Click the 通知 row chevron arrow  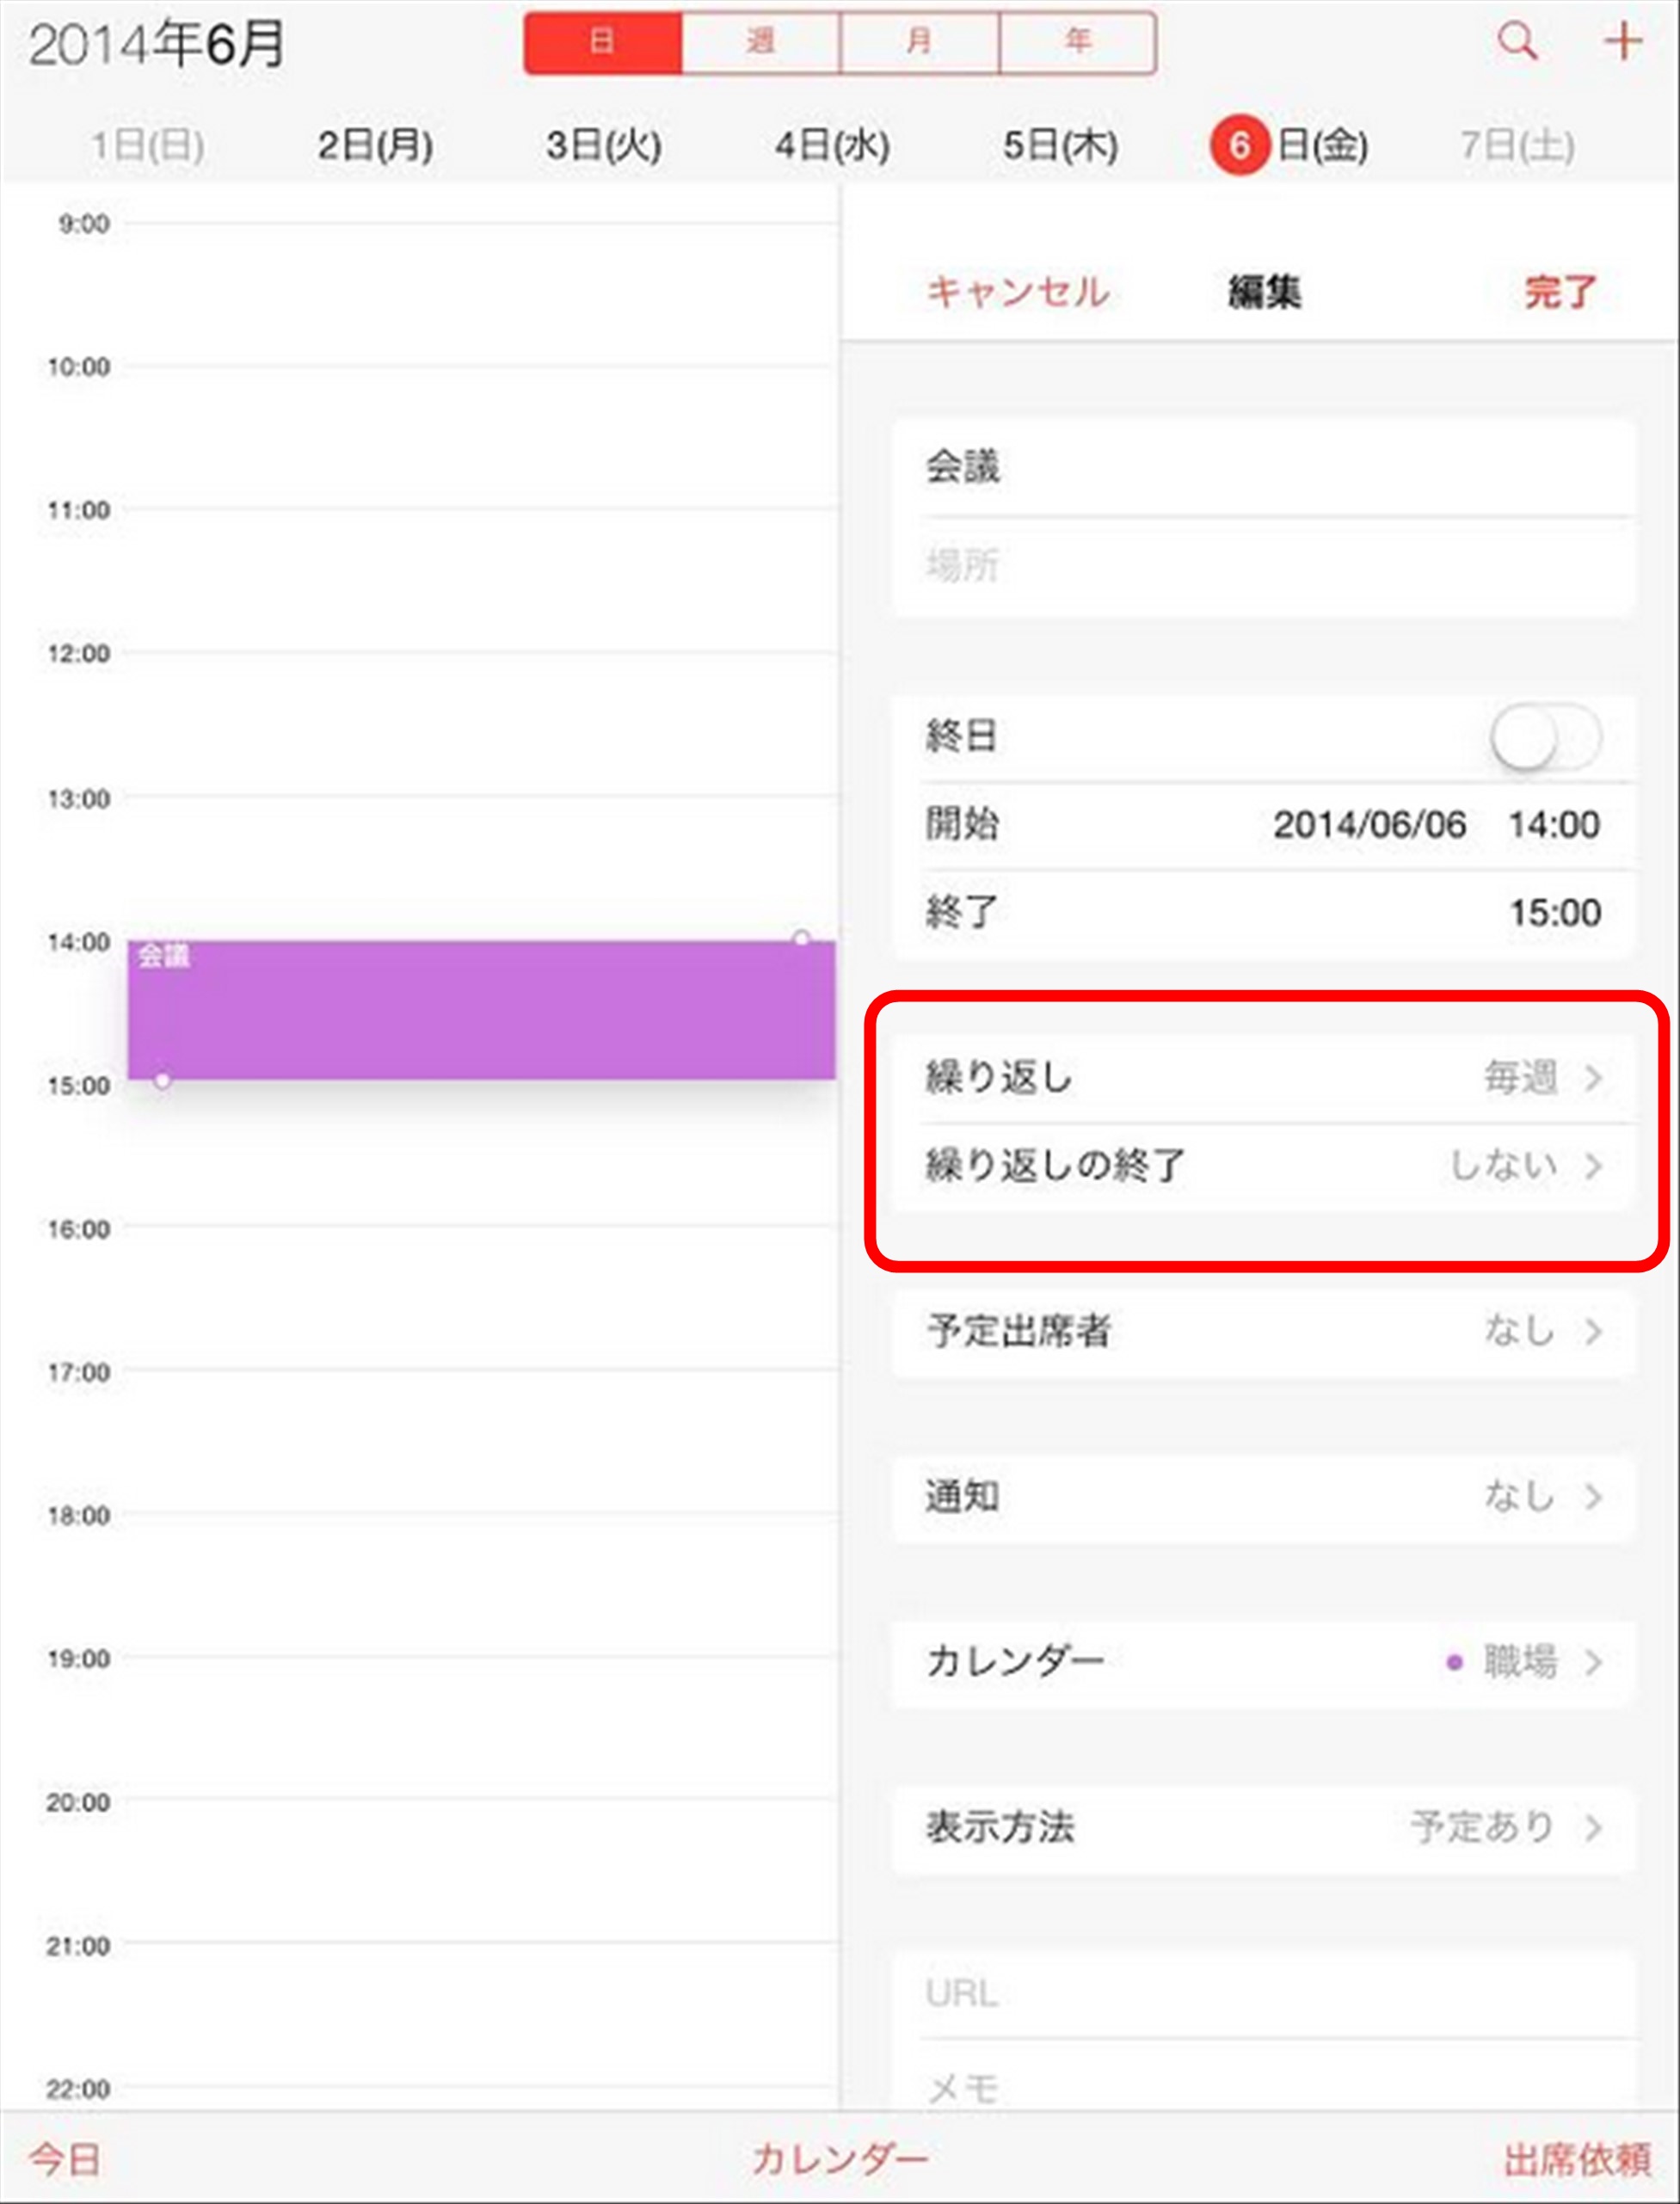click(x=1594, y=1497)
